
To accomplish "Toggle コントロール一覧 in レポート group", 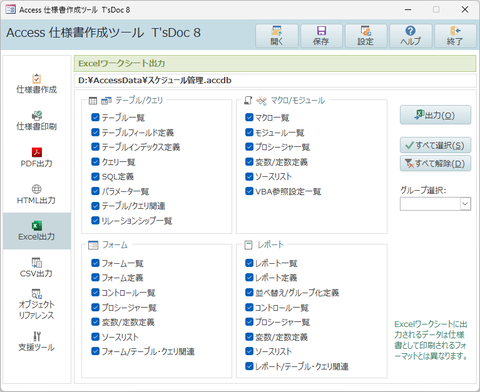I will click(x=249, y=307).
